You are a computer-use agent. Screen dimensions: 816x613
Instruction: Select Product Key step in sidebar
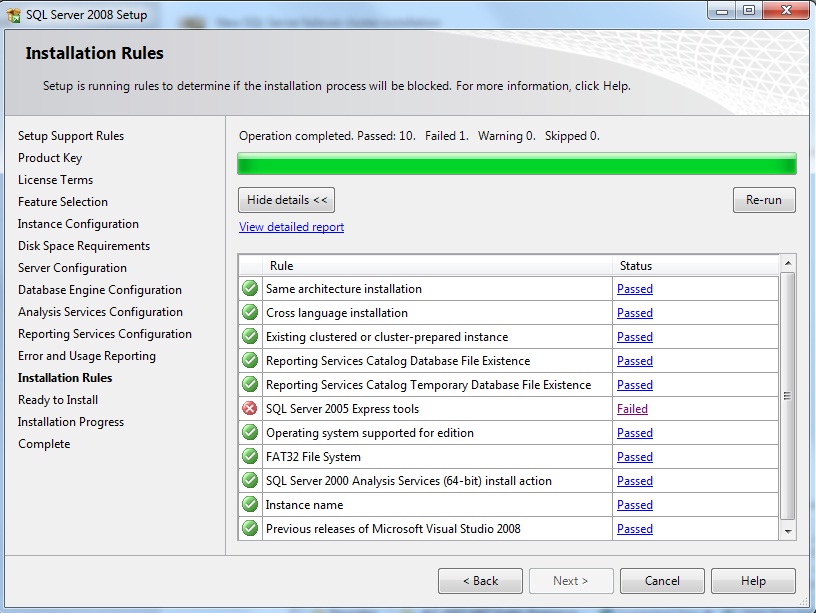50,158
